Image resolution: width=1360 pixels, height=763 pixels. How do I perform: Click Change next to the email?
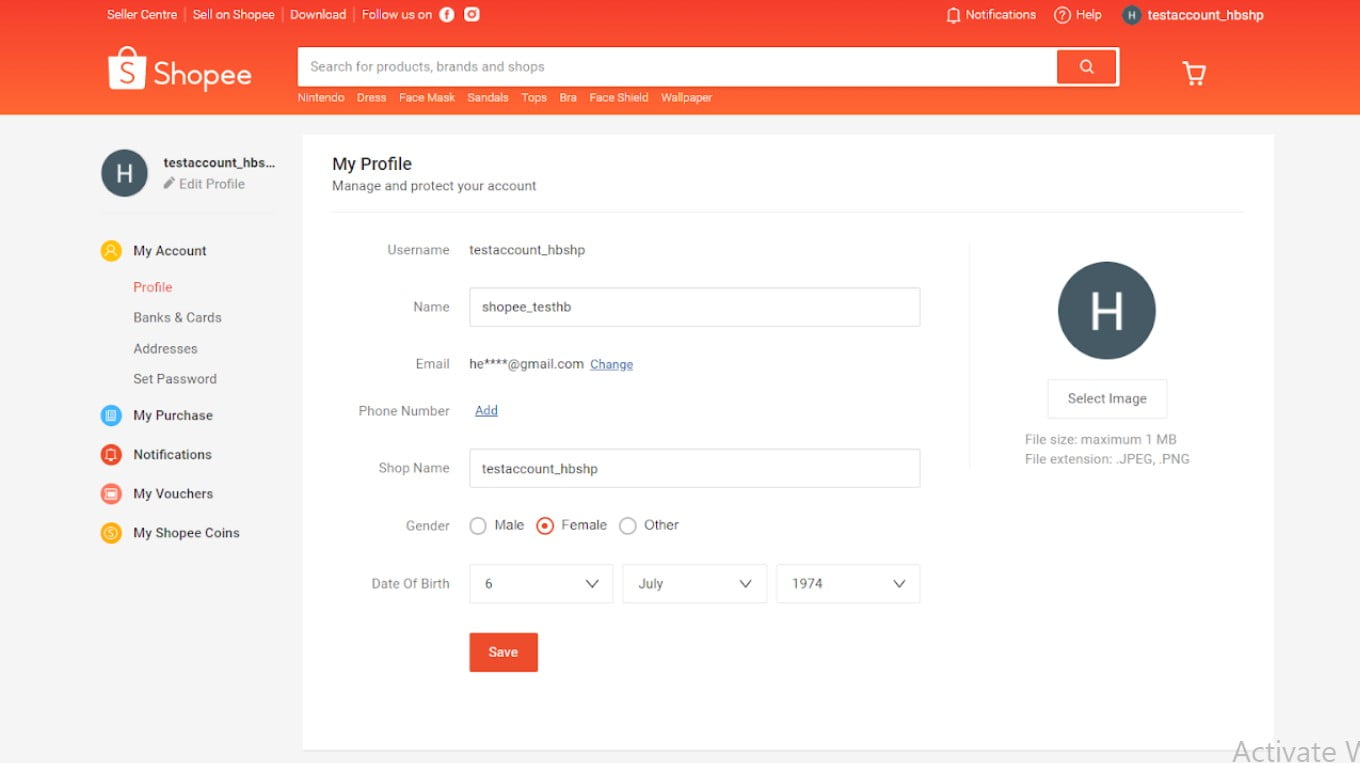[x=611, y=364]
